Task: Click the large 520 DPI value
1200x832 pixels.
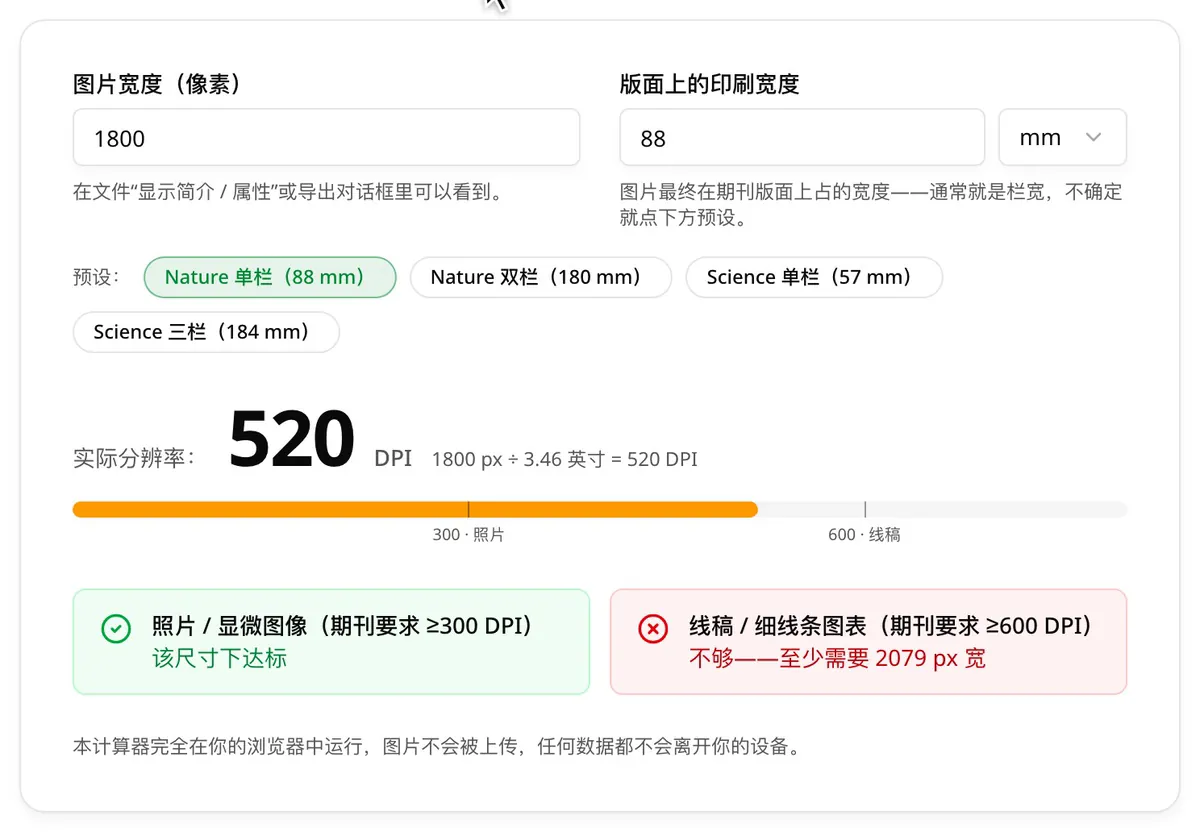Action: 291,440
